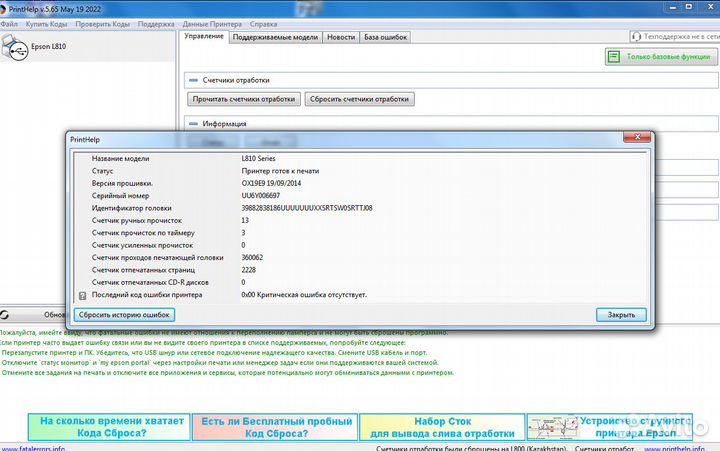720x451 pixels.
Task: Click the refresh icon beside Обновить
Action: pyautogui.click(x=4, y=315)
